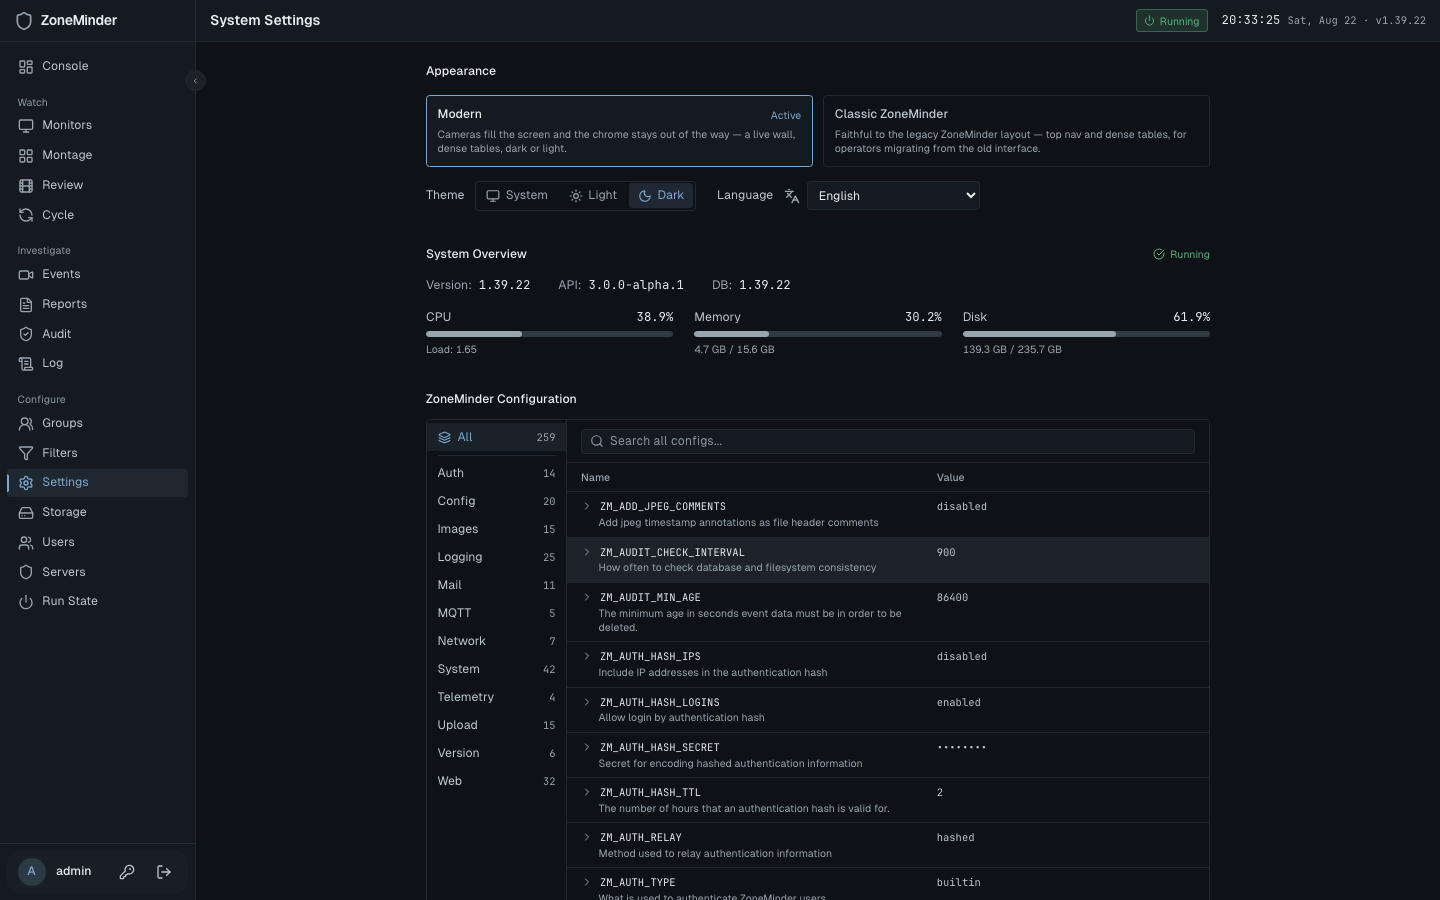
Task: Open the Images config category
Action: click(496, 529)
